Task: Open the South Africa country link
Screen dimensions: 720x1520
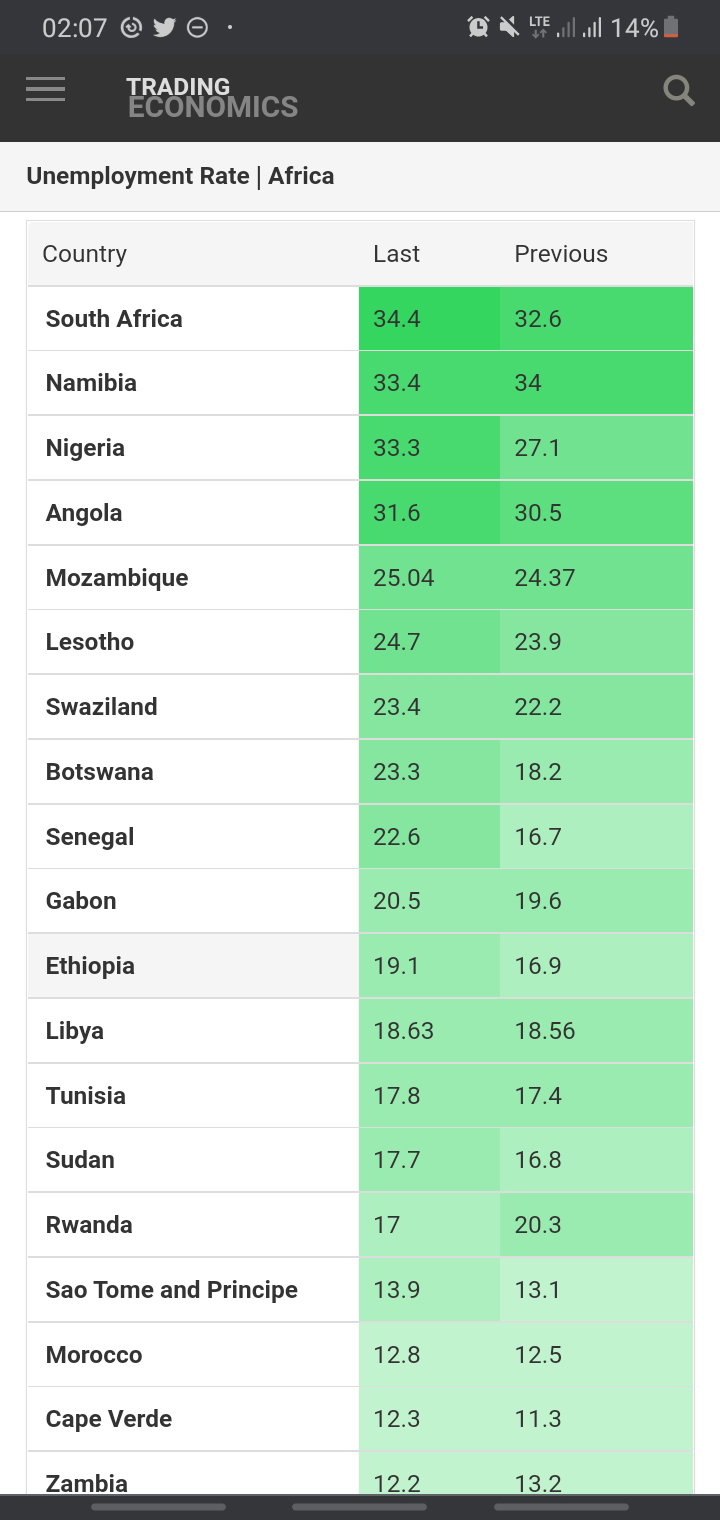Action: pyautogui.click(x=114, y=319)
